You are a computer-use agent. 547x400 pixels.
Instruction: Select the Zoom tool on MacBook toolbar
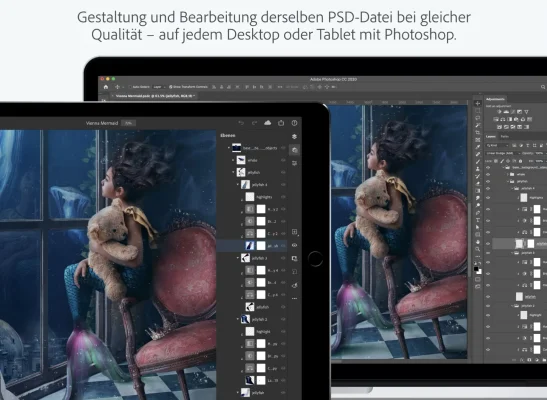[478, 249]
